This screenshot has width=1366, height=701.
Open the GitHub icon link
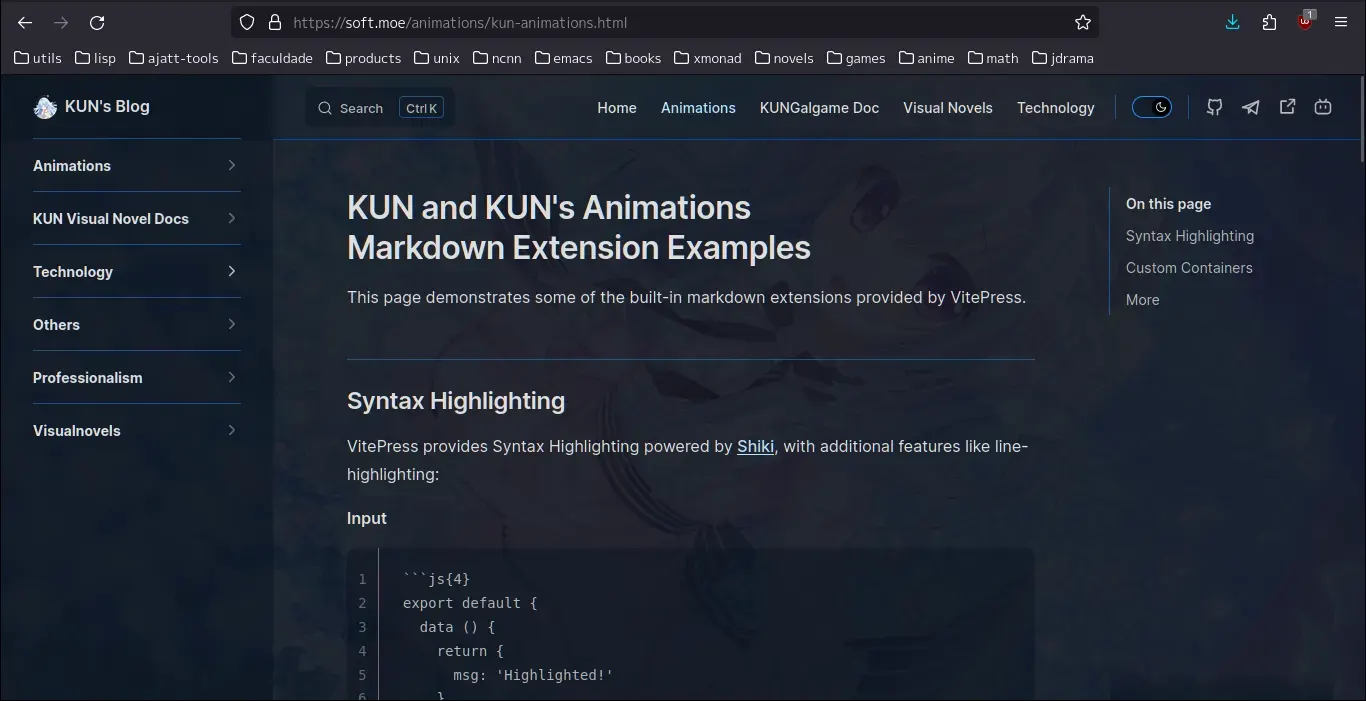1214,107
